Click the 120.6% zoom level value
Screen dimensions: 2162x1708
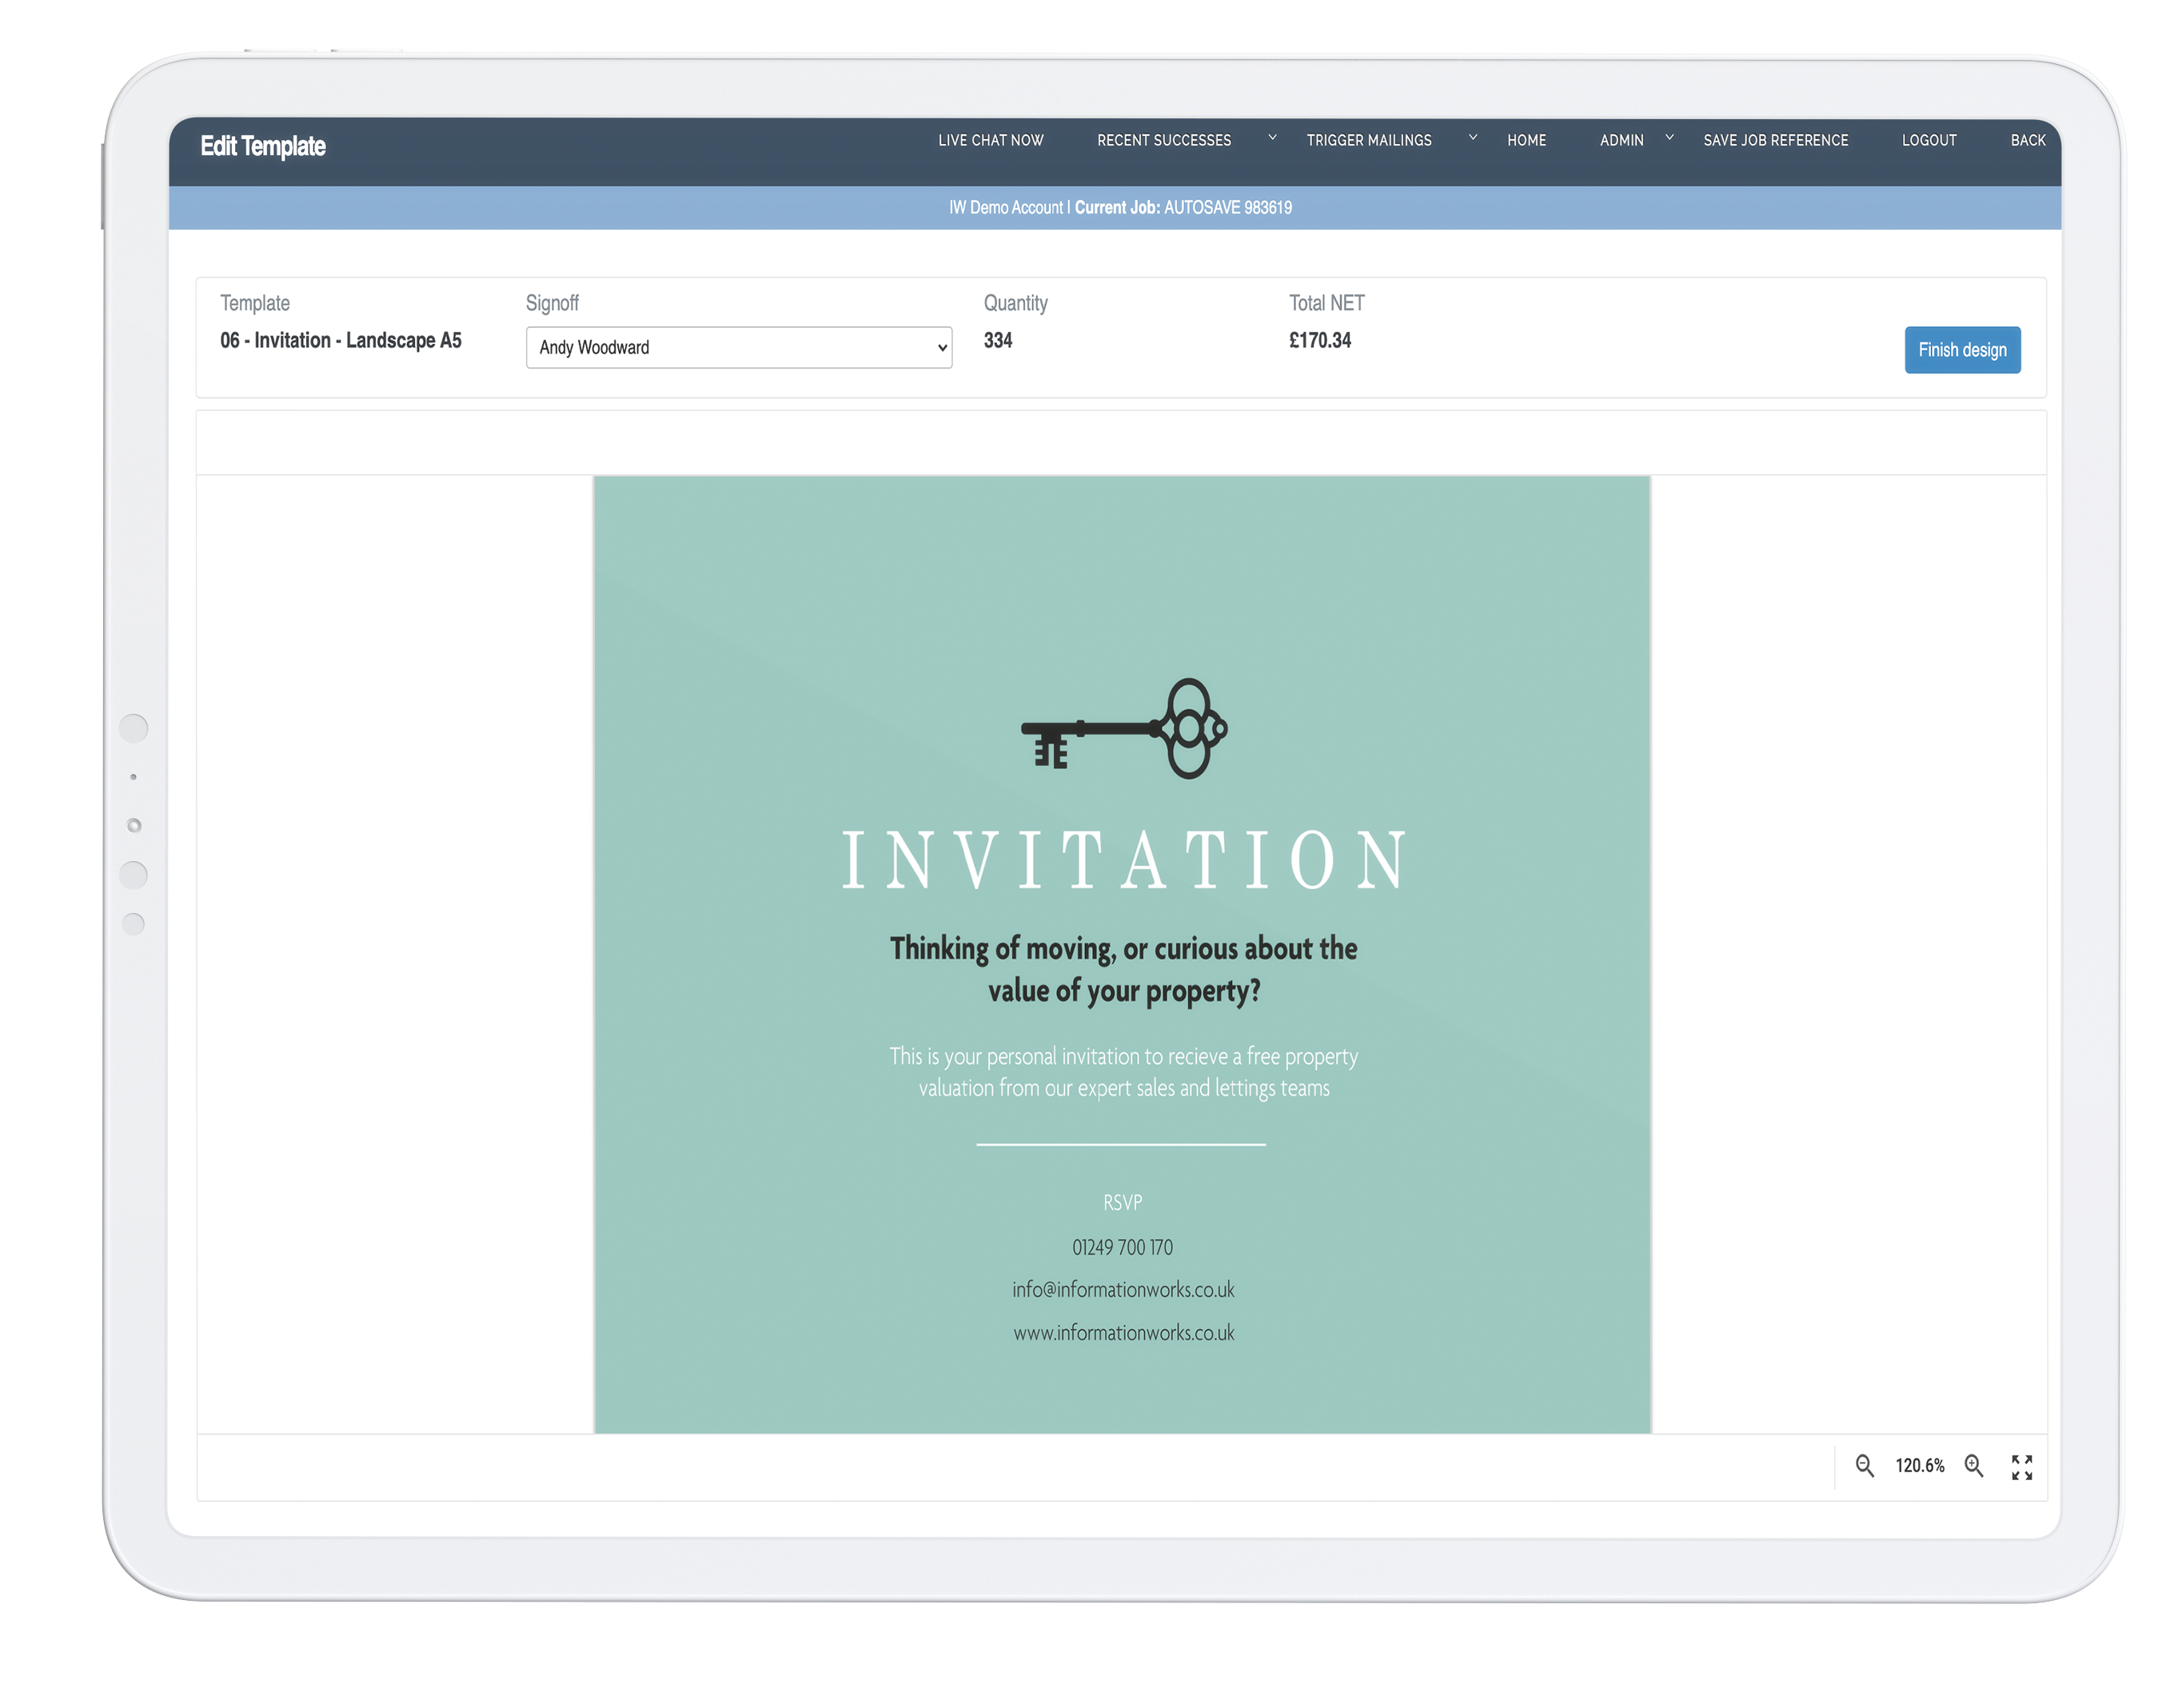tap(1919, 1466)
